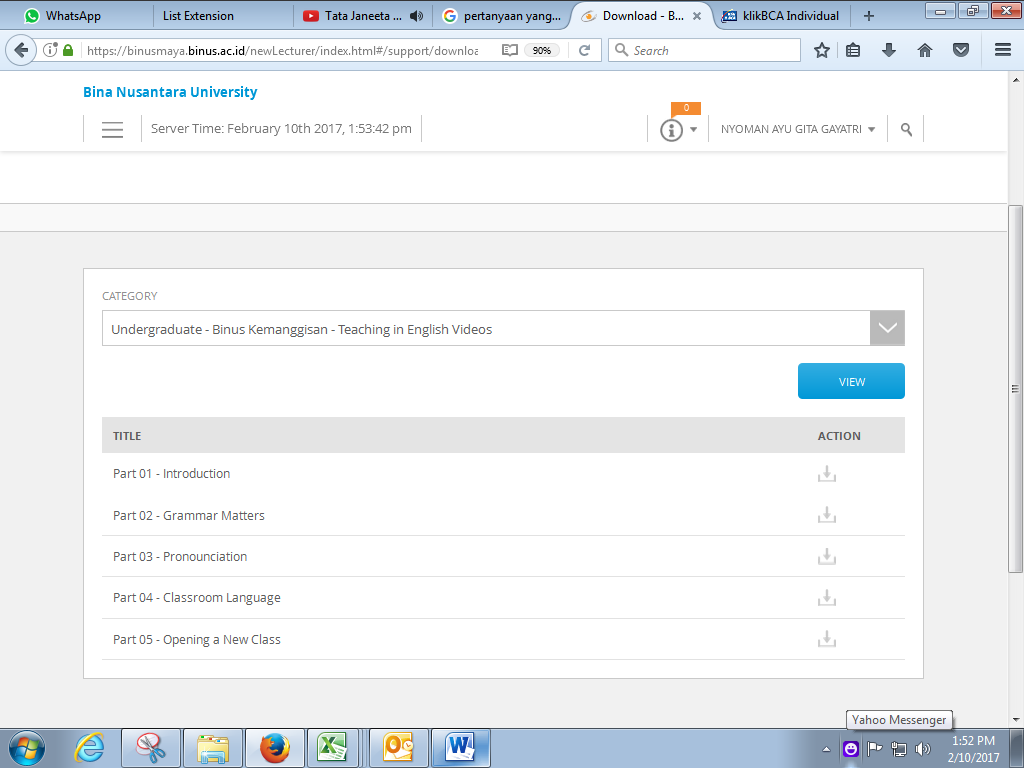This screenshot has height=768, width=1024.
Task: Download Part 04 - Classroom Language file
Action: point(826,598)
